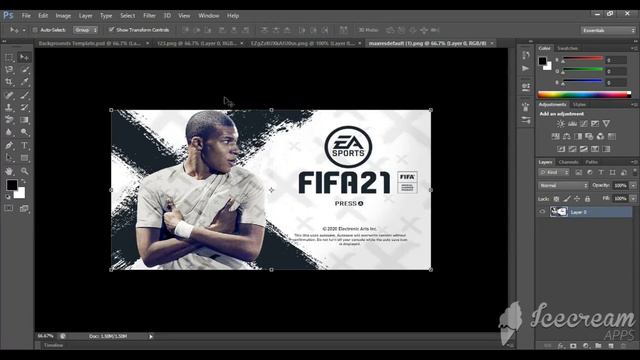Toggle Lock image pixels brush icon
This screenshot has width=640, height=360.
567,199
